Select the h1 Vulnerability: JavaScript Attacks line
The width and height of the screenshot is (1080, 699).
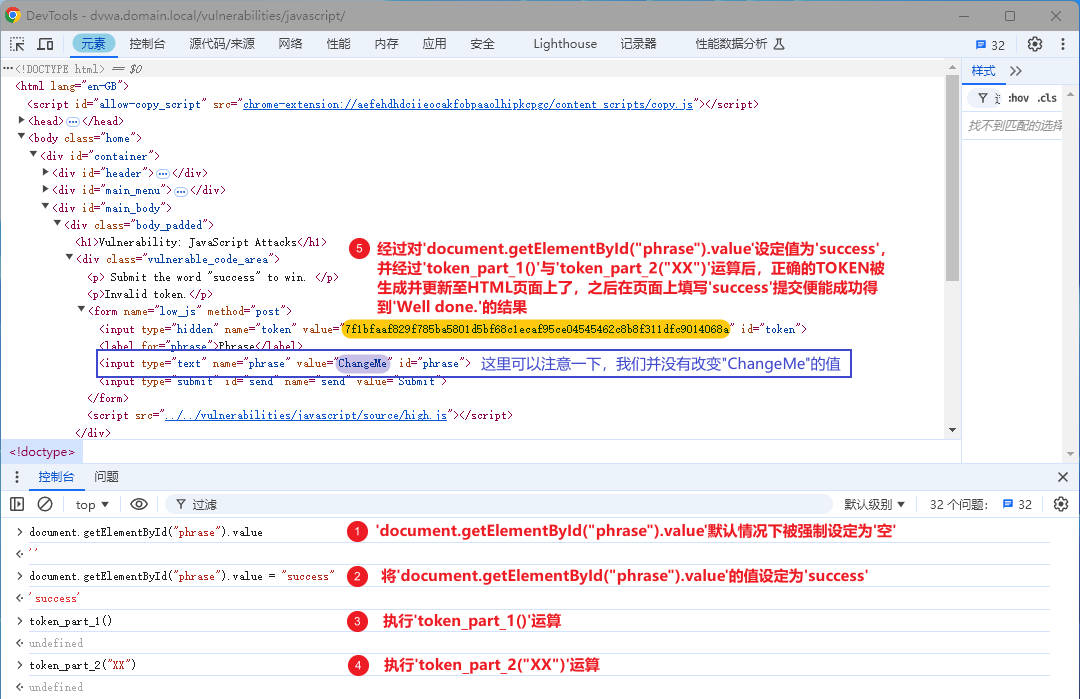click(200, 242)
